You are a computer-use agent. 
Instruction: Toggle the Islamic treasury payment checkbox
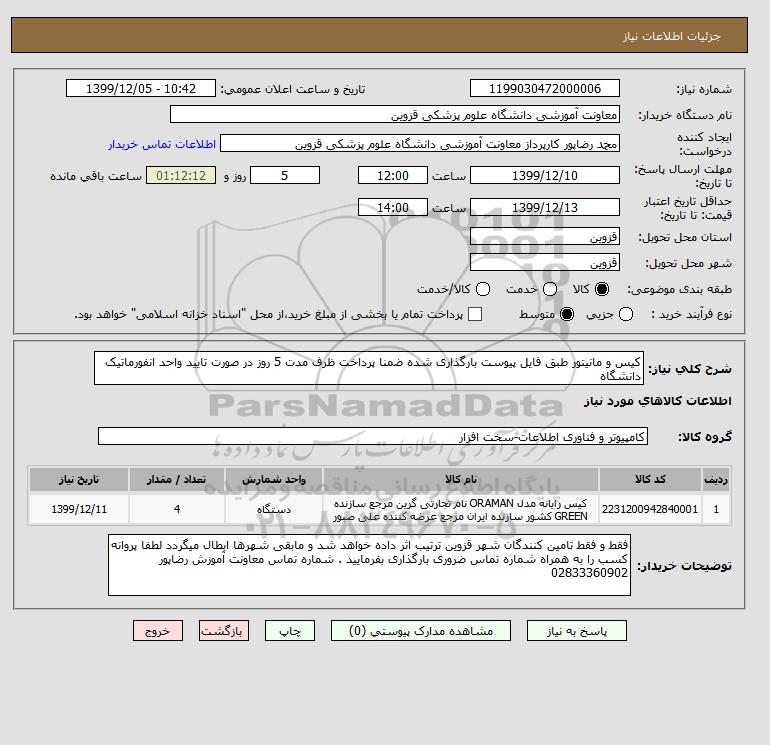point(475,314)
